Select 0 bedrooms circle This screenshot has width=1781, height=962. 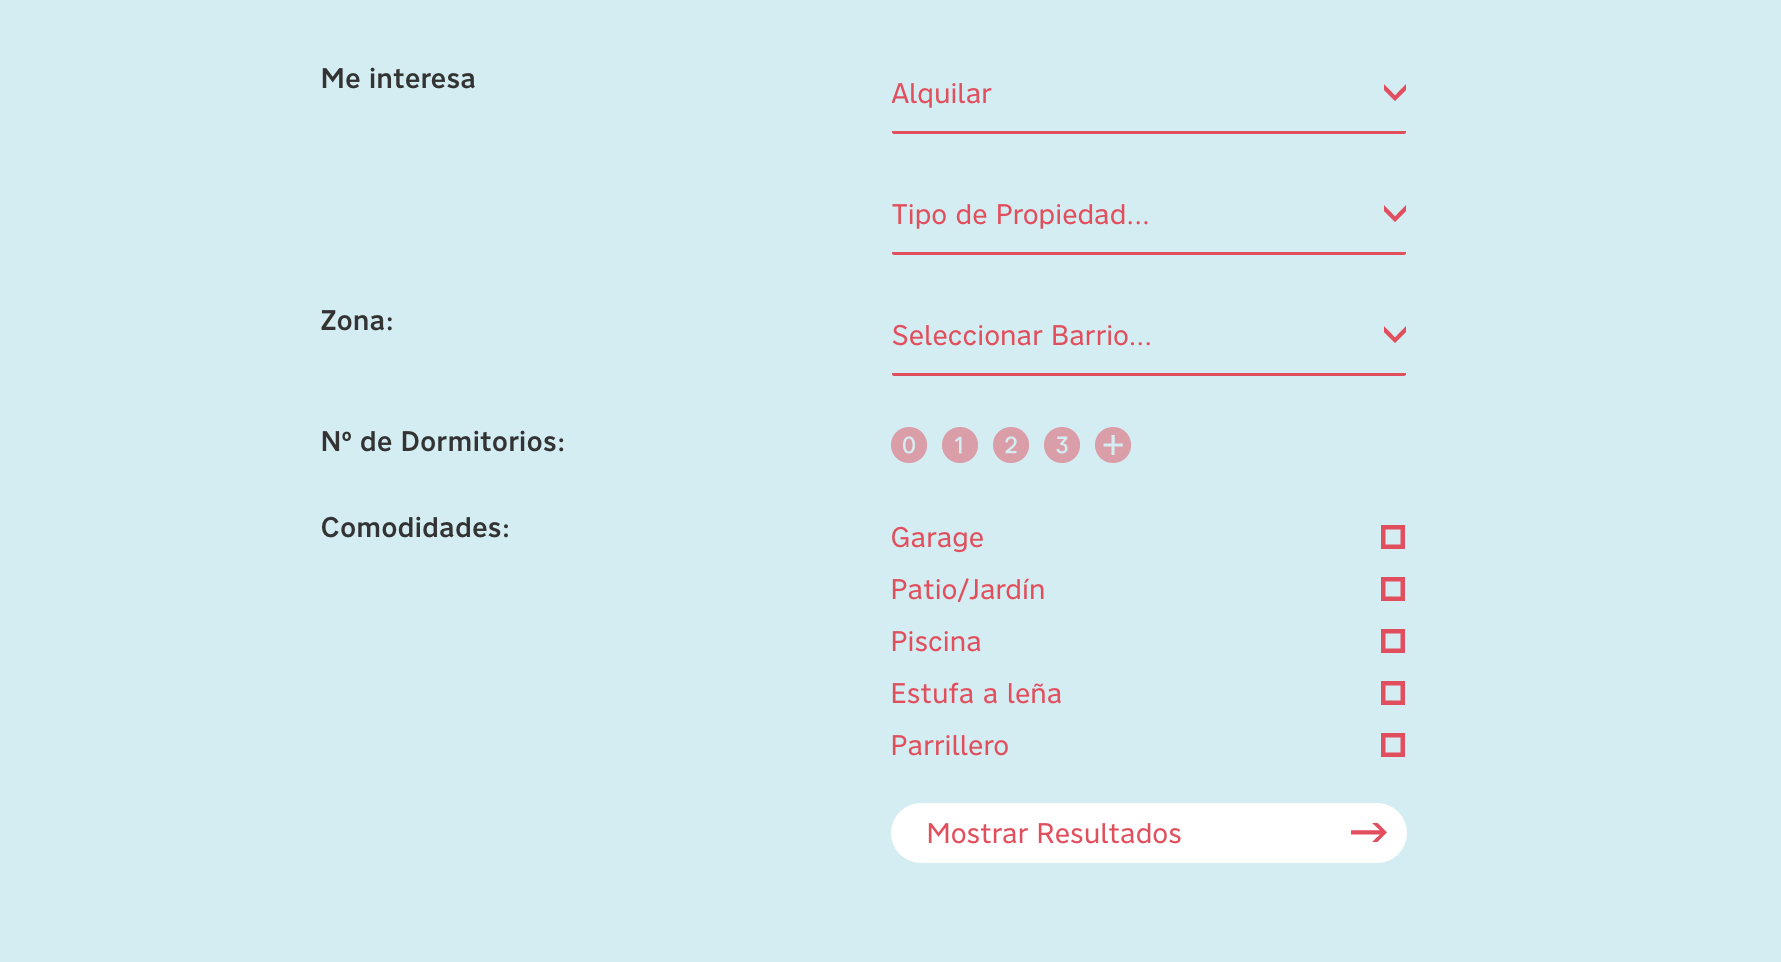pyautogui.click(x=908, y=445)
